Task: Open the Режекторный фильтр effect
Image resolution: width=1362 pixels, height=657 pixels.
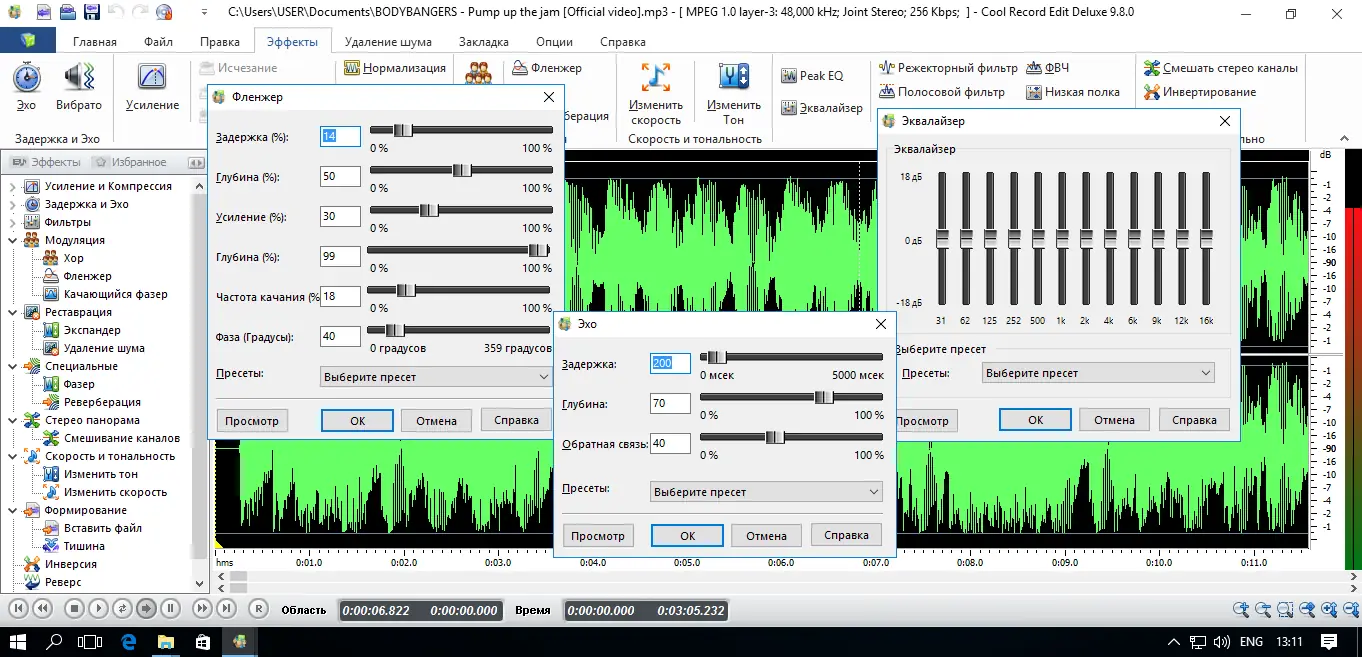Action: point(948,68)
